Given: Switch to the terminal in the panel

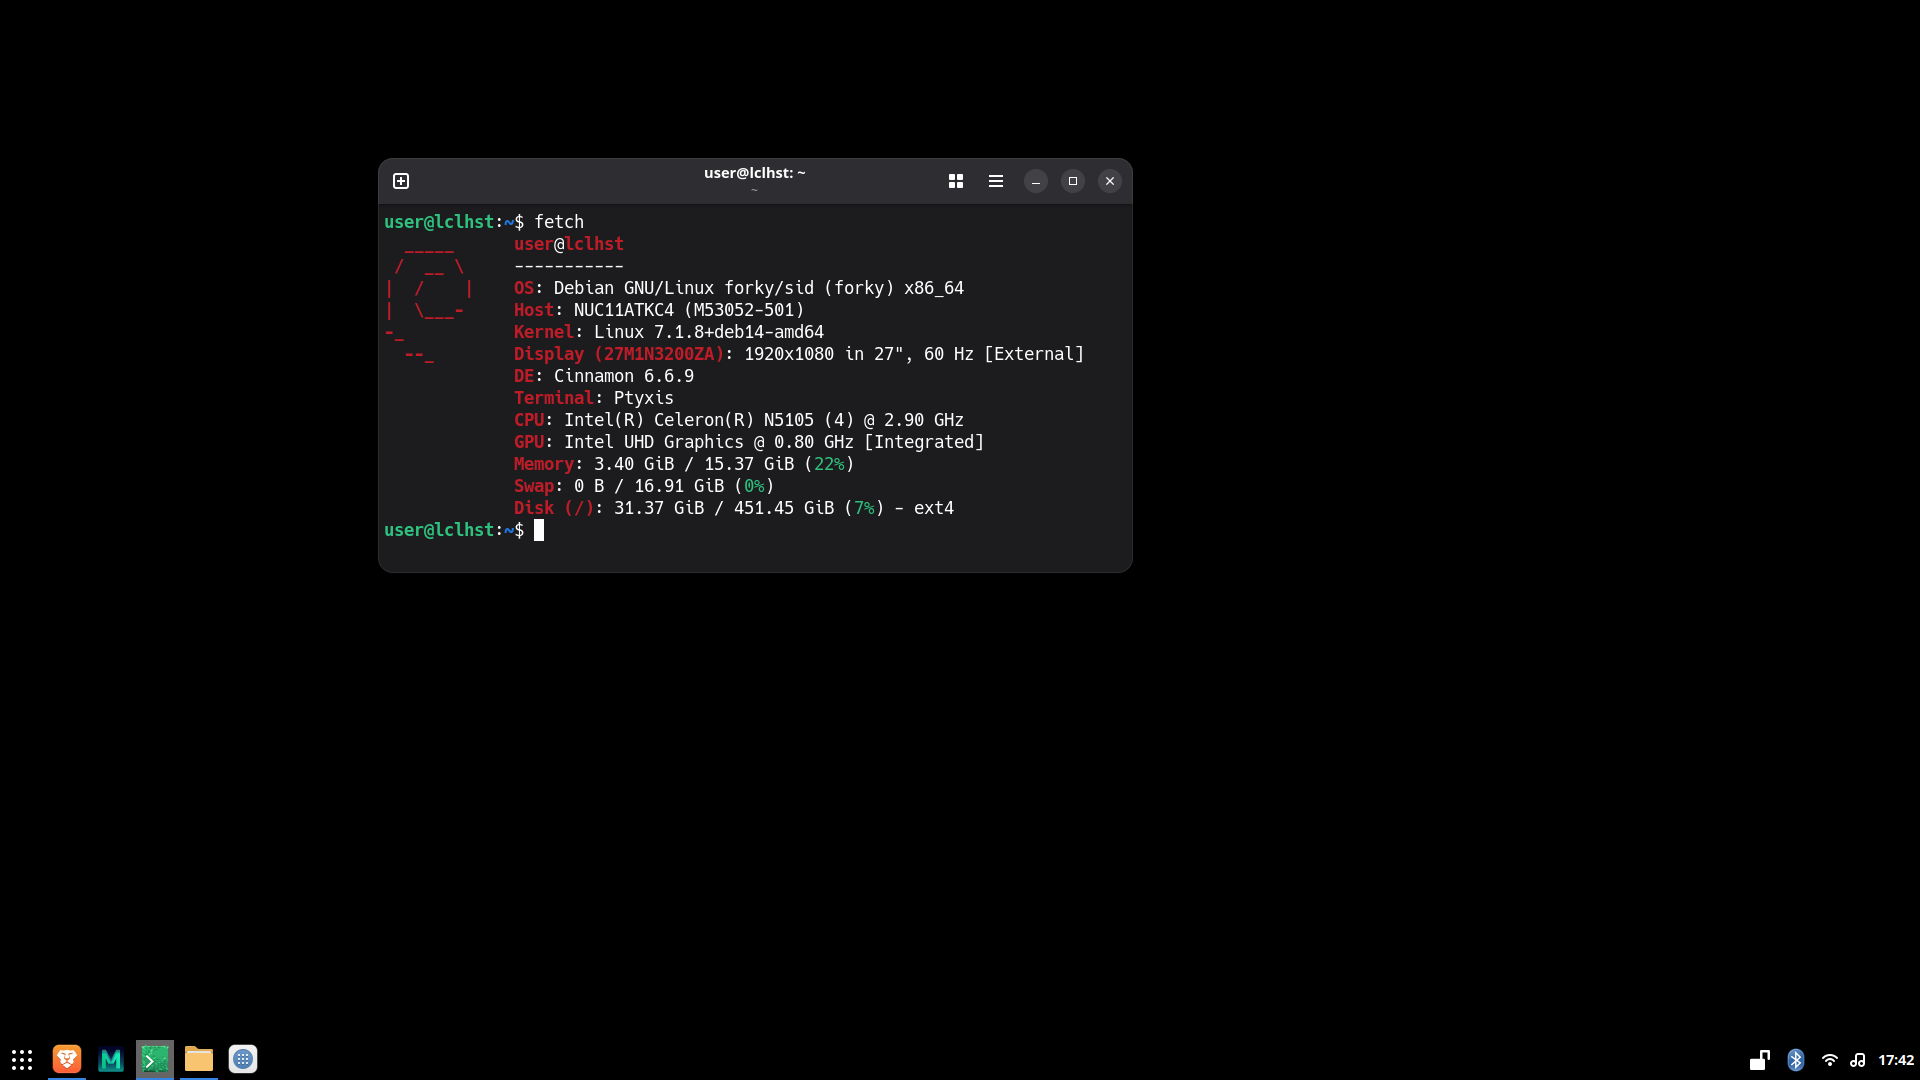Looking at the screenshot, I should (x=155, y=1059).
